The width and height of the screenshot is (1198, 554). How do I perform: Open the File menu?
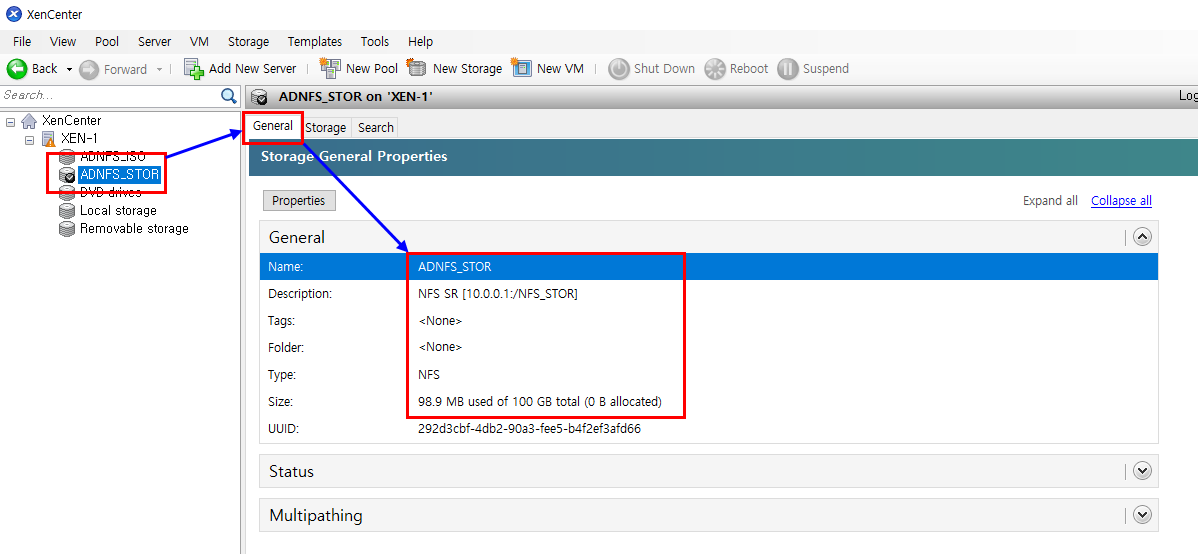22,41
